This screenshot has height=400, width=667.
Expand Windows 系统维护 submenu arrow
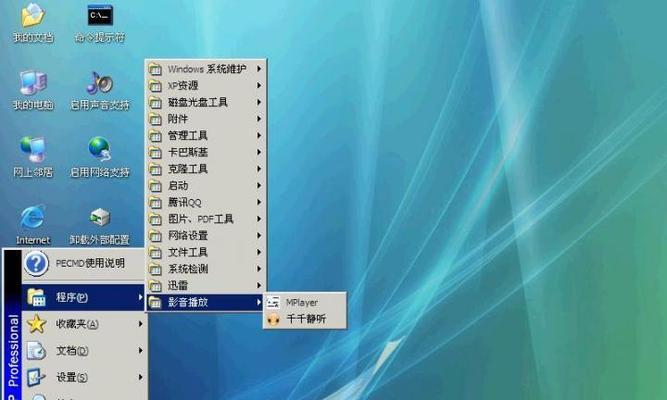(x=259, y=69)
